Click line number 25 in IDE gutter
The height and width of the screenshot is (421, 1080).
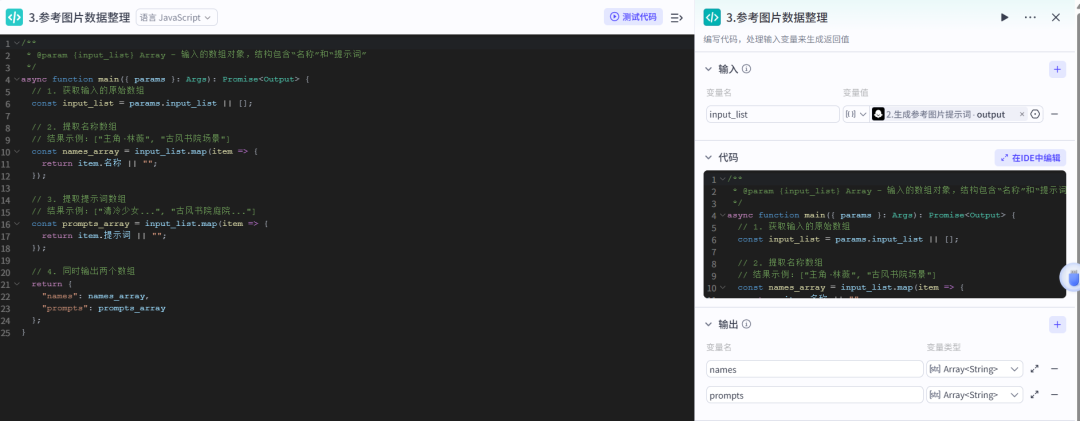click(6, 333)
